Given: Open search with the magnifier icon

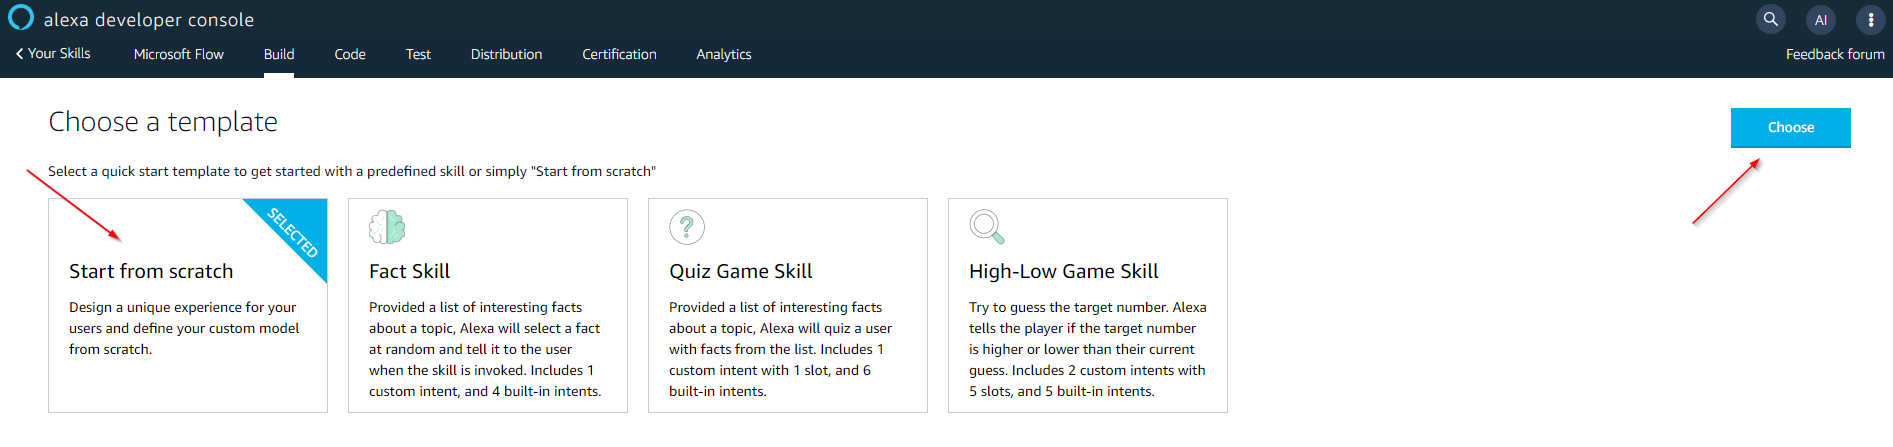Looking at the screenshot, I should pos(1770,19).
